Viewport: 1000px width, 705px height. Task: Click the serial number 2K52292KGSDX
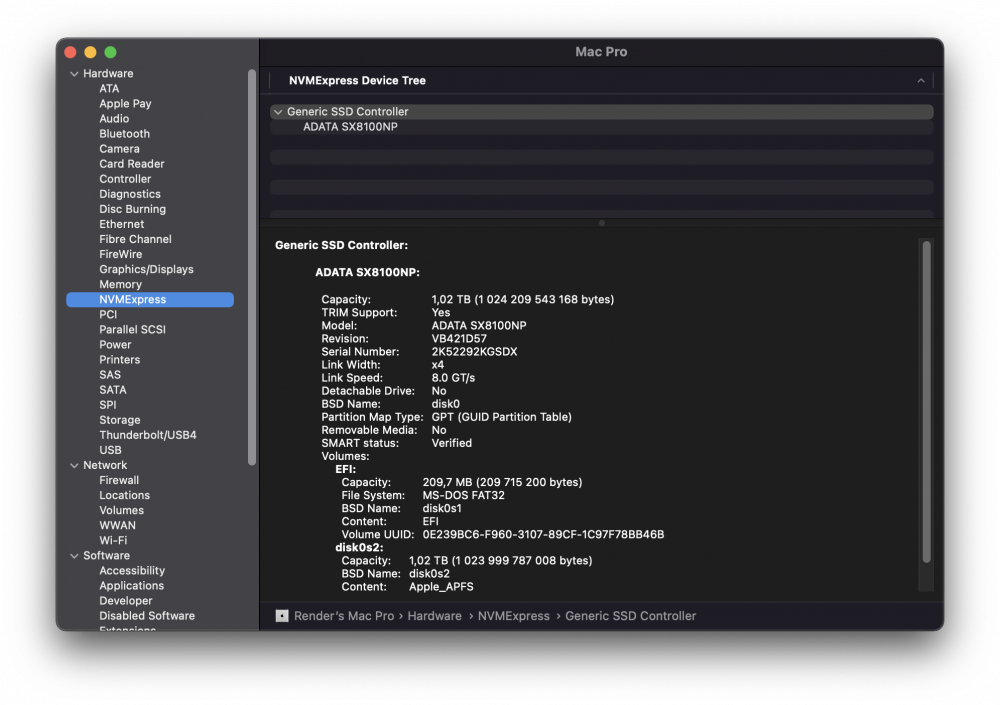(x=474, y=352)
